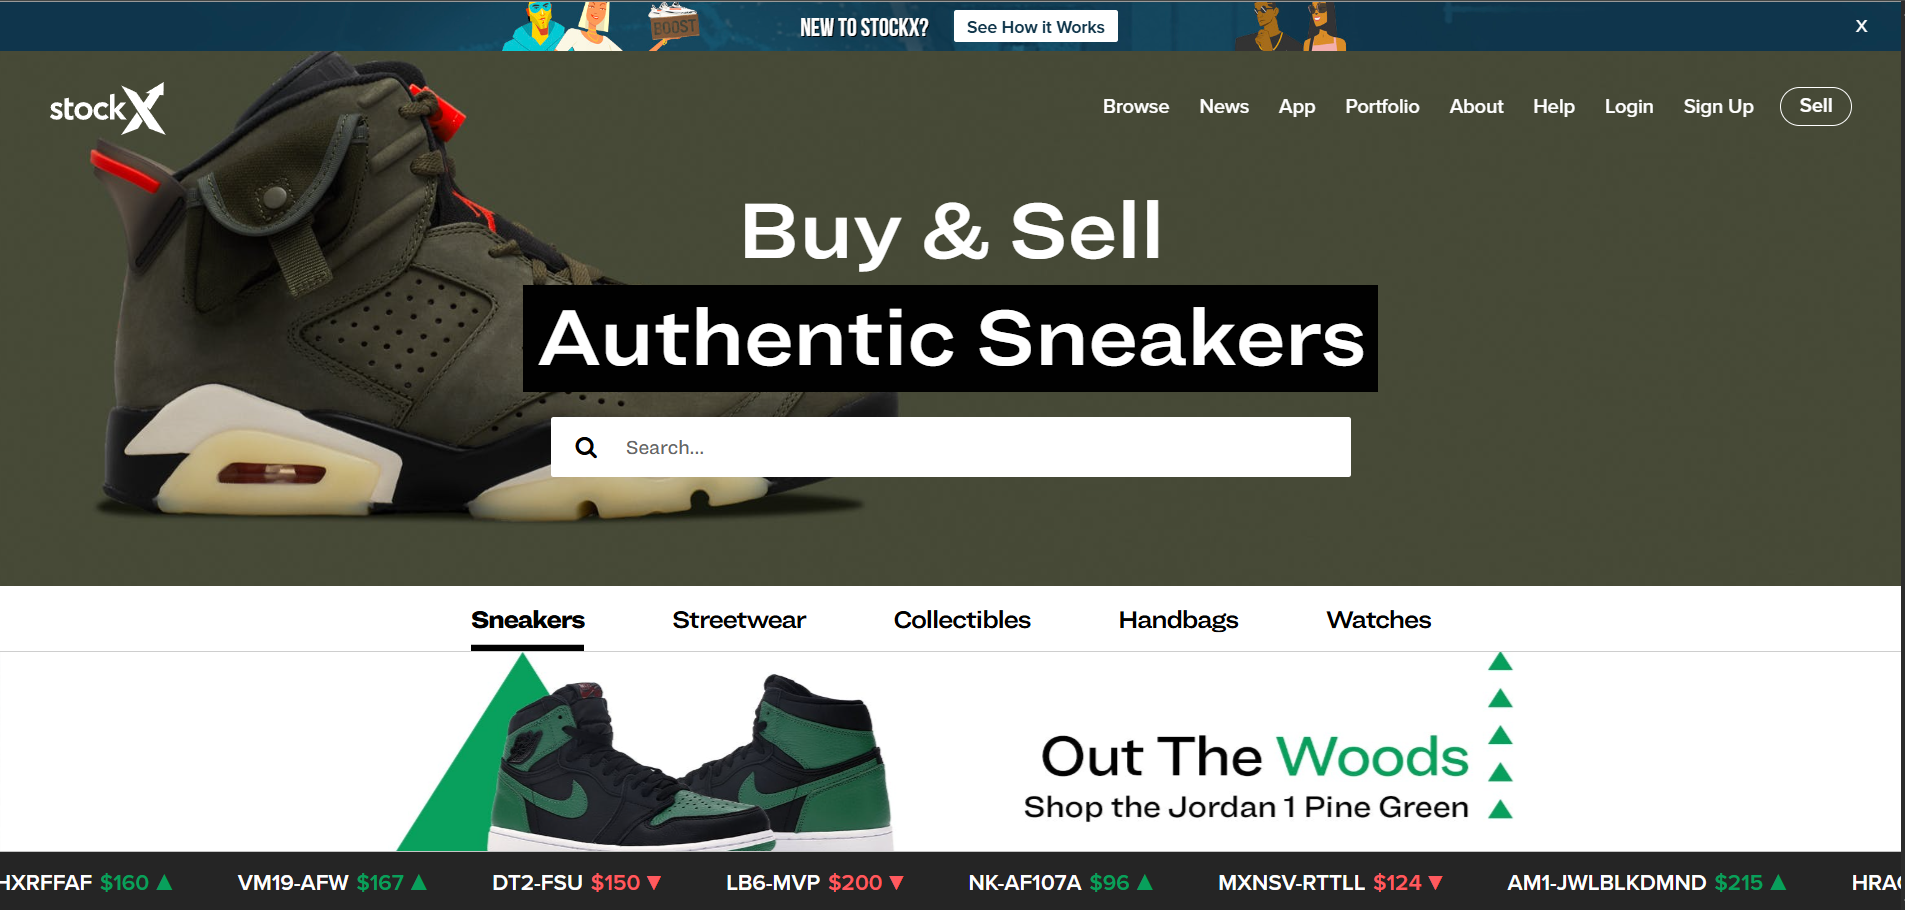Click the StockX logo
The width and height of the screenshot is (1905, 910).
(x=107, y=108)
